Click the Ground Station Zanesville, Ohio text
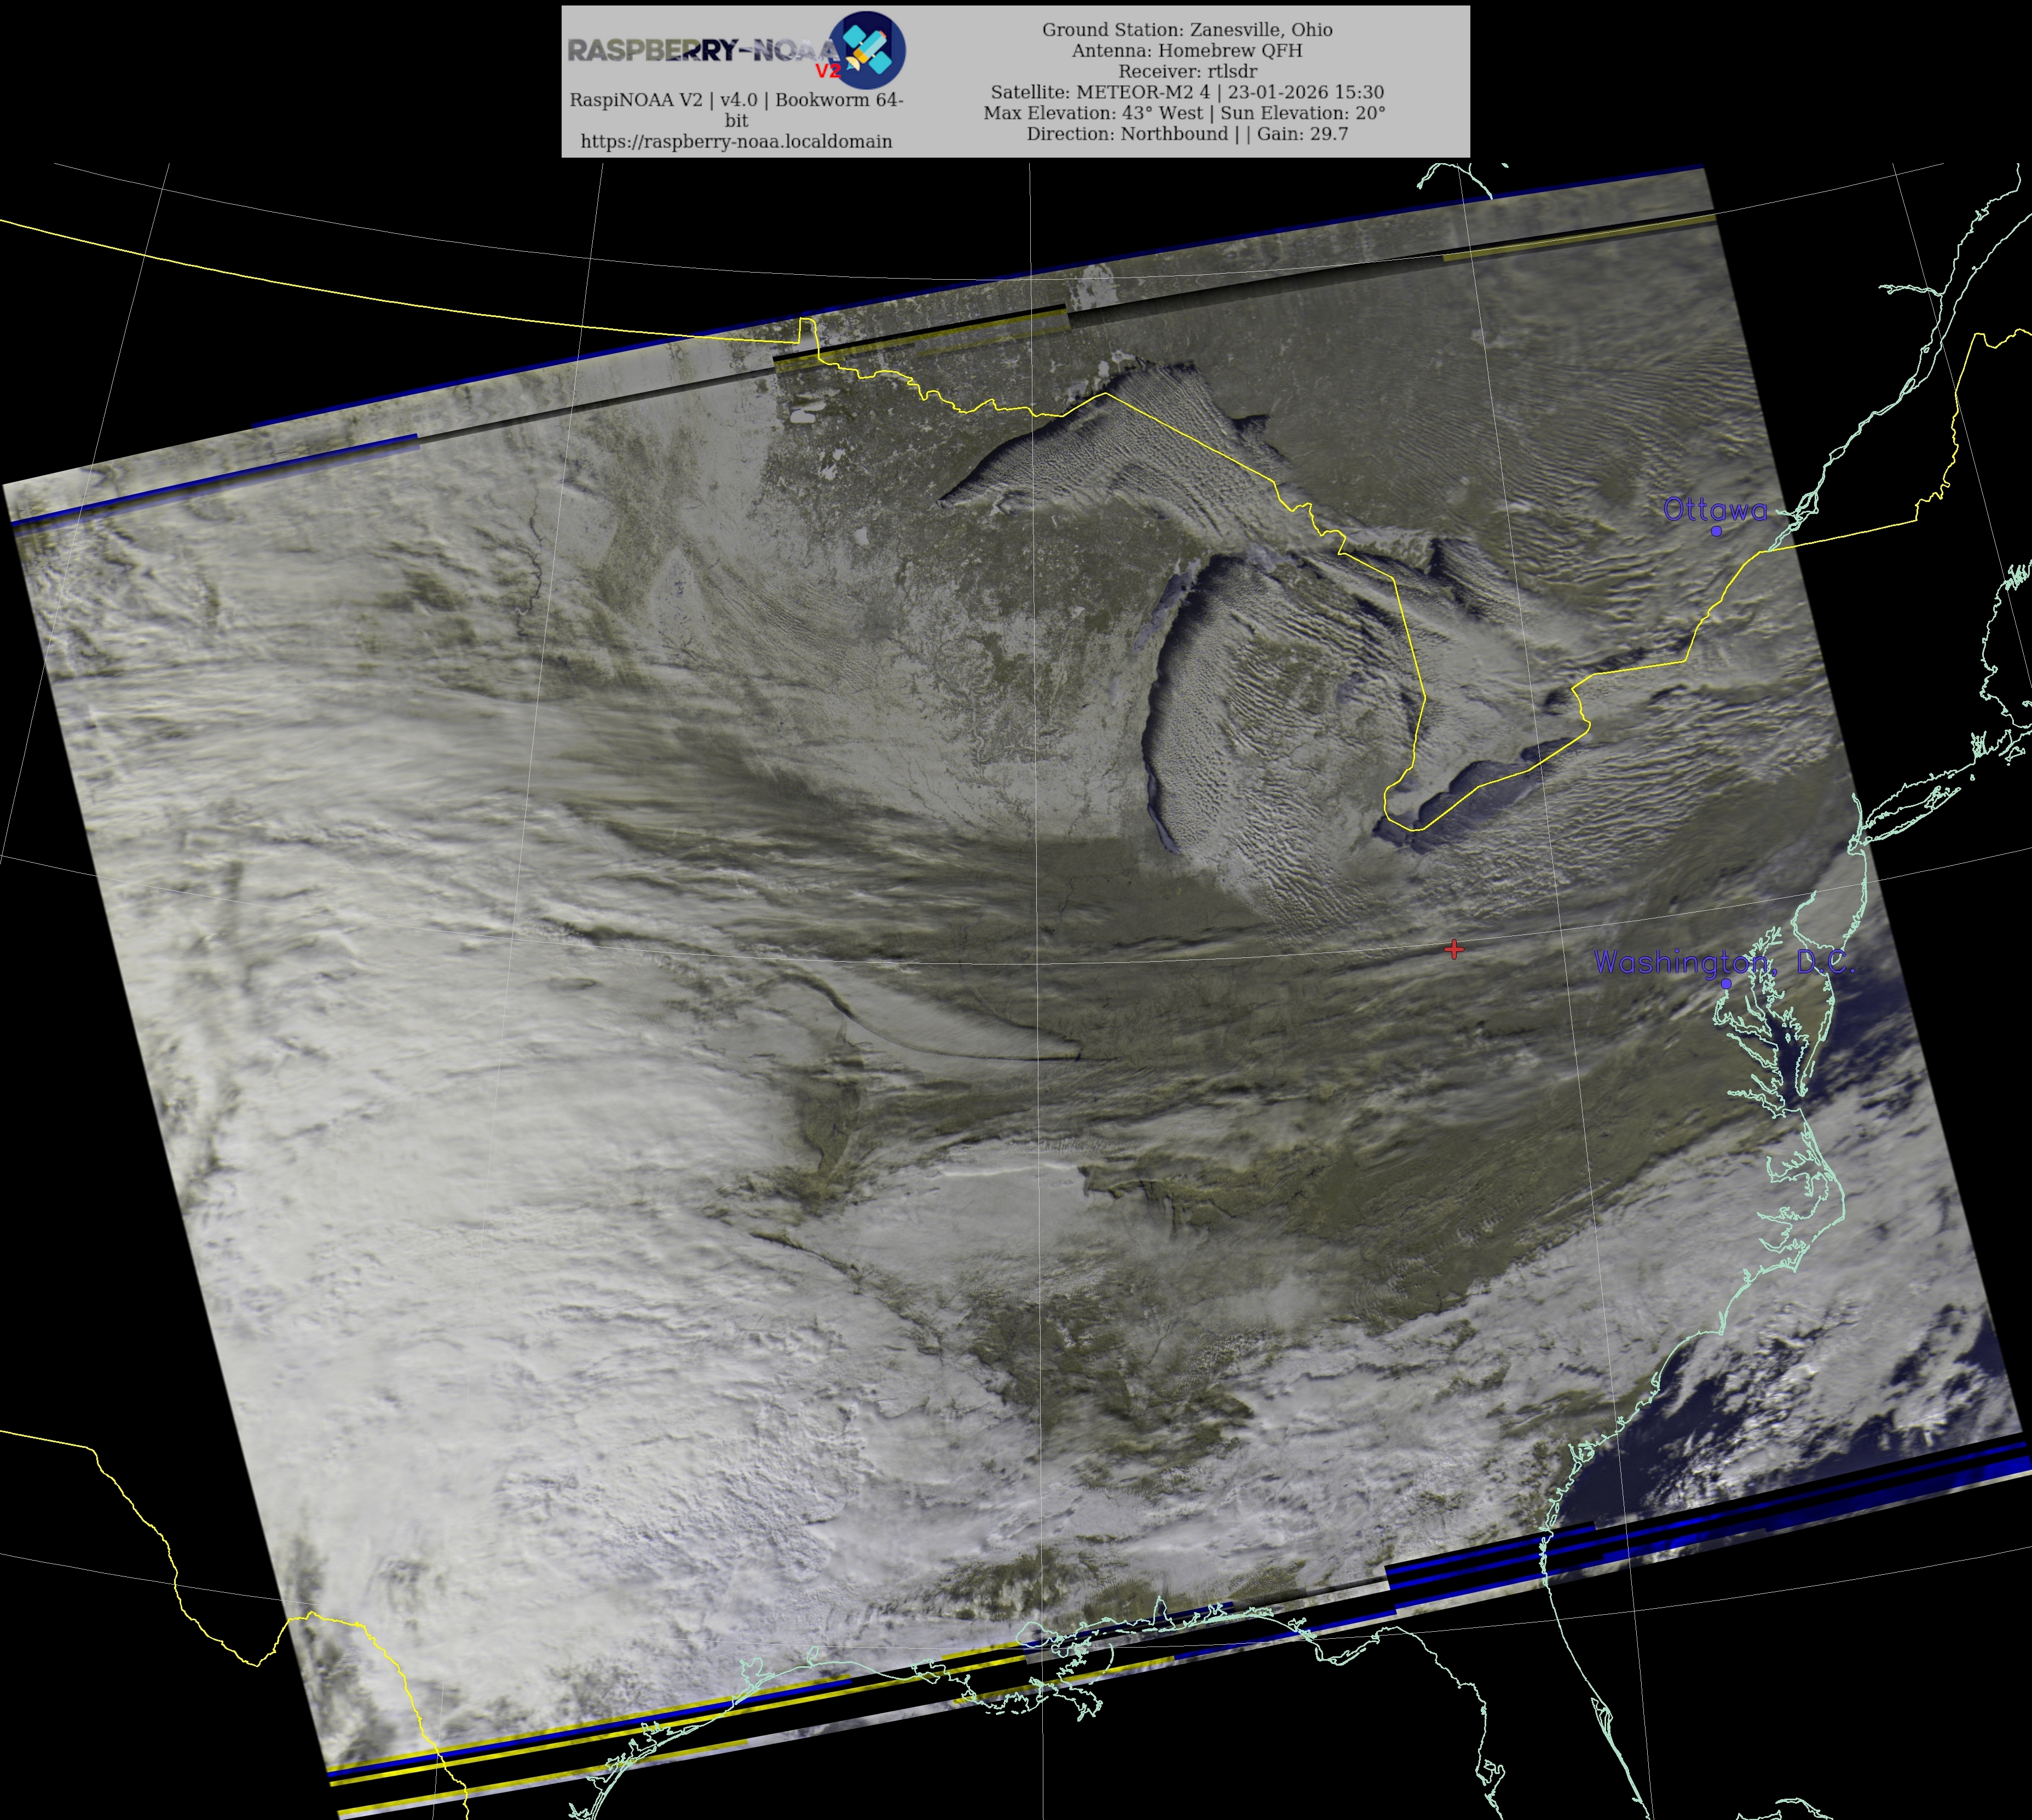2032x1820 pixels. point(1187,30)
